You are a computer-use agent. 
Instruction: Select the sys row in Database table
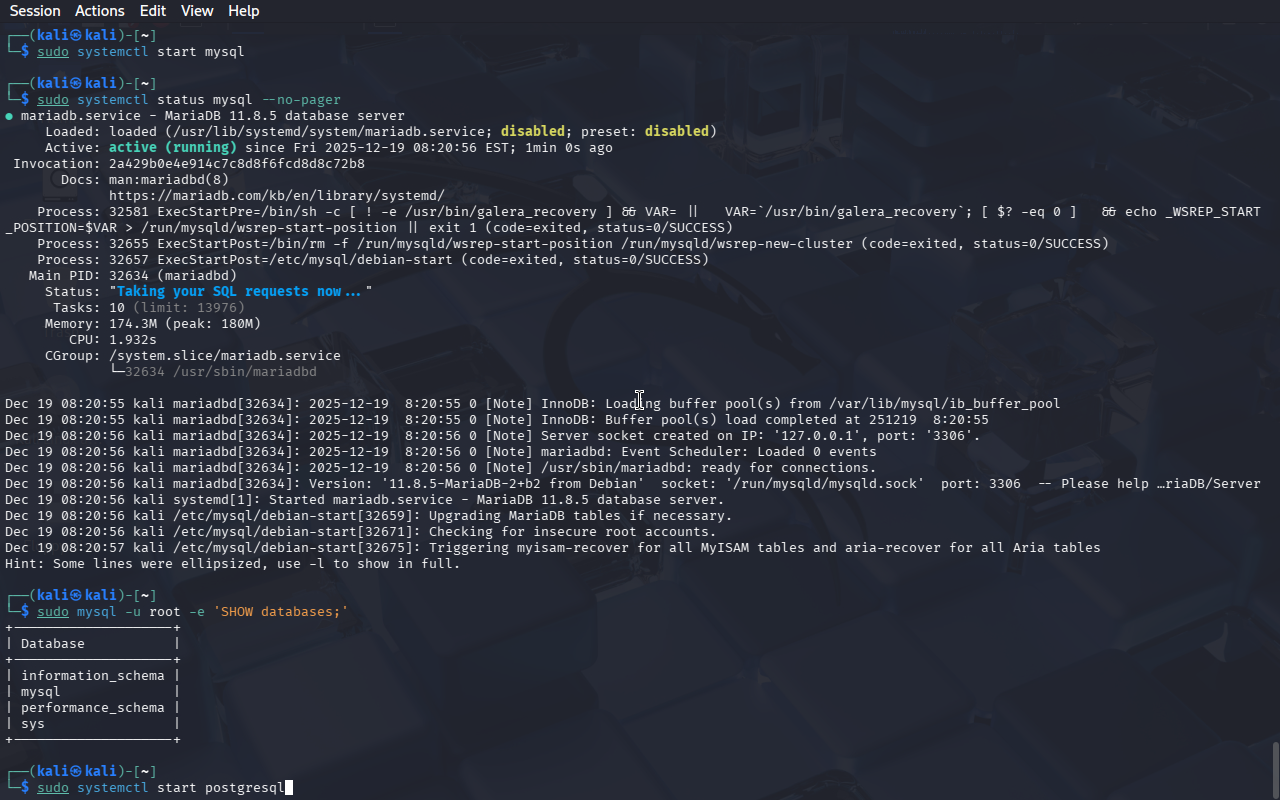[x=33, y=724]
